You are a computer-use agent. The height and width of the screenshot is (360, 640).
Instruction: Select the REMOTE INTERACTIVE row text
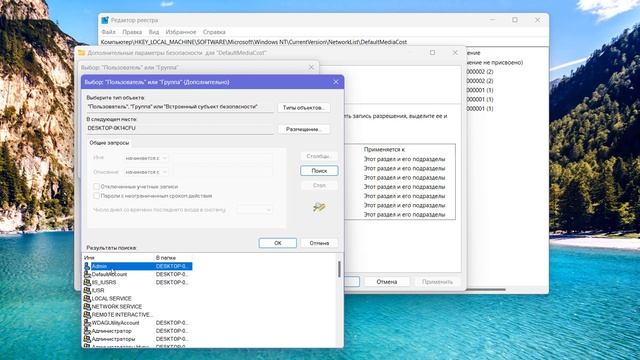(122, 315)
